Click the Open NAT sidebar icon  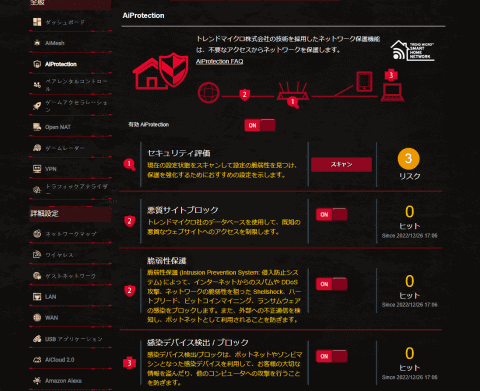tap(37, 127)
